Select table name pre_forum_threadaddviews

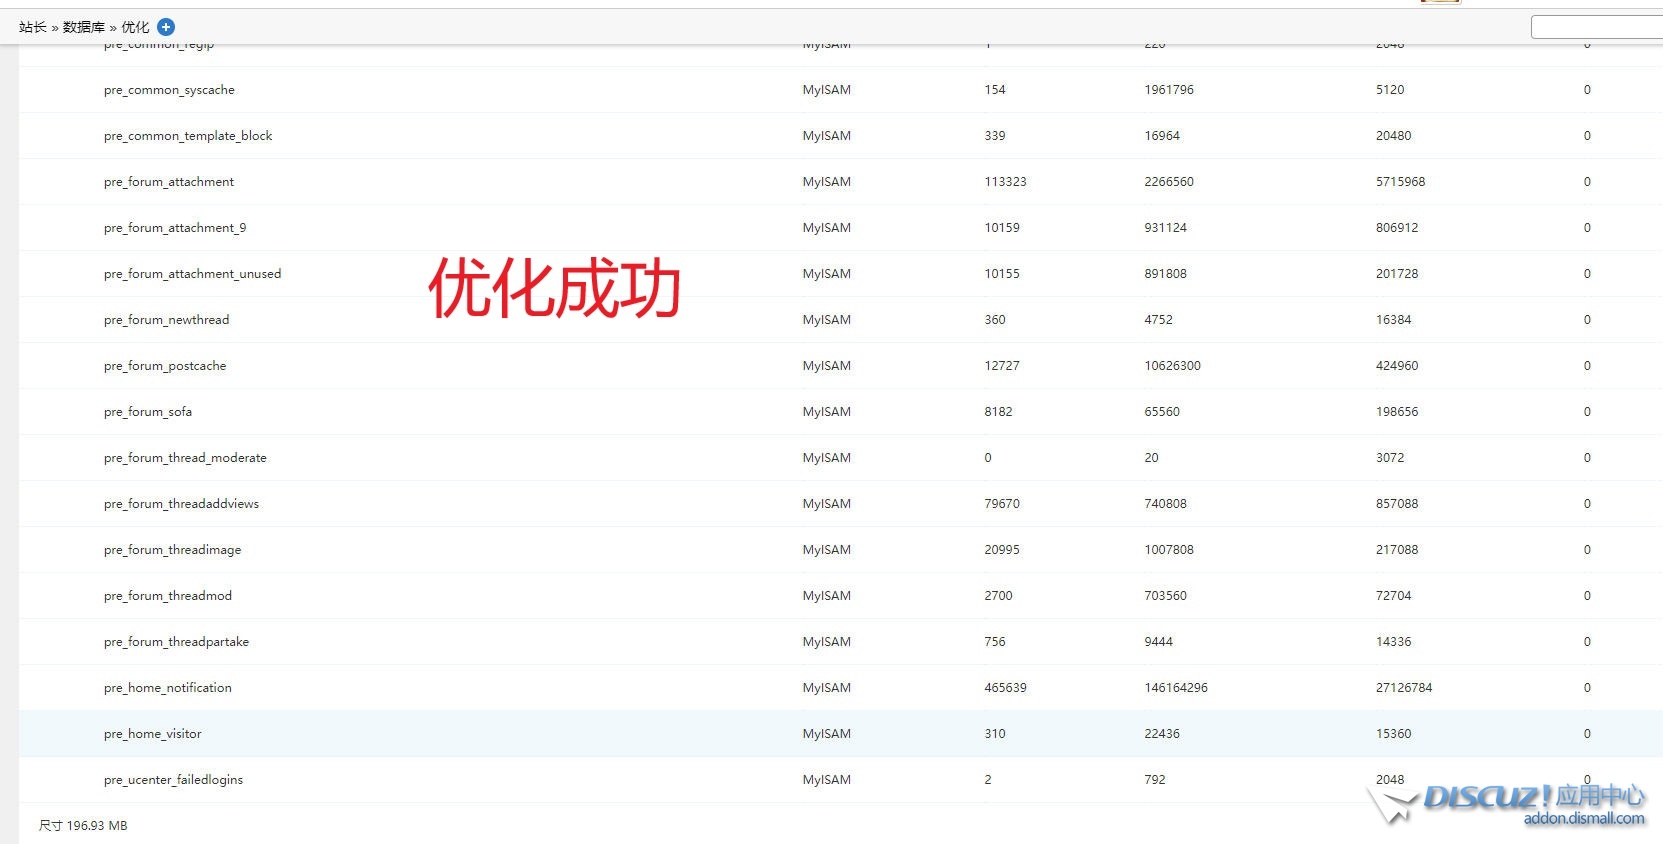(181, 504)
